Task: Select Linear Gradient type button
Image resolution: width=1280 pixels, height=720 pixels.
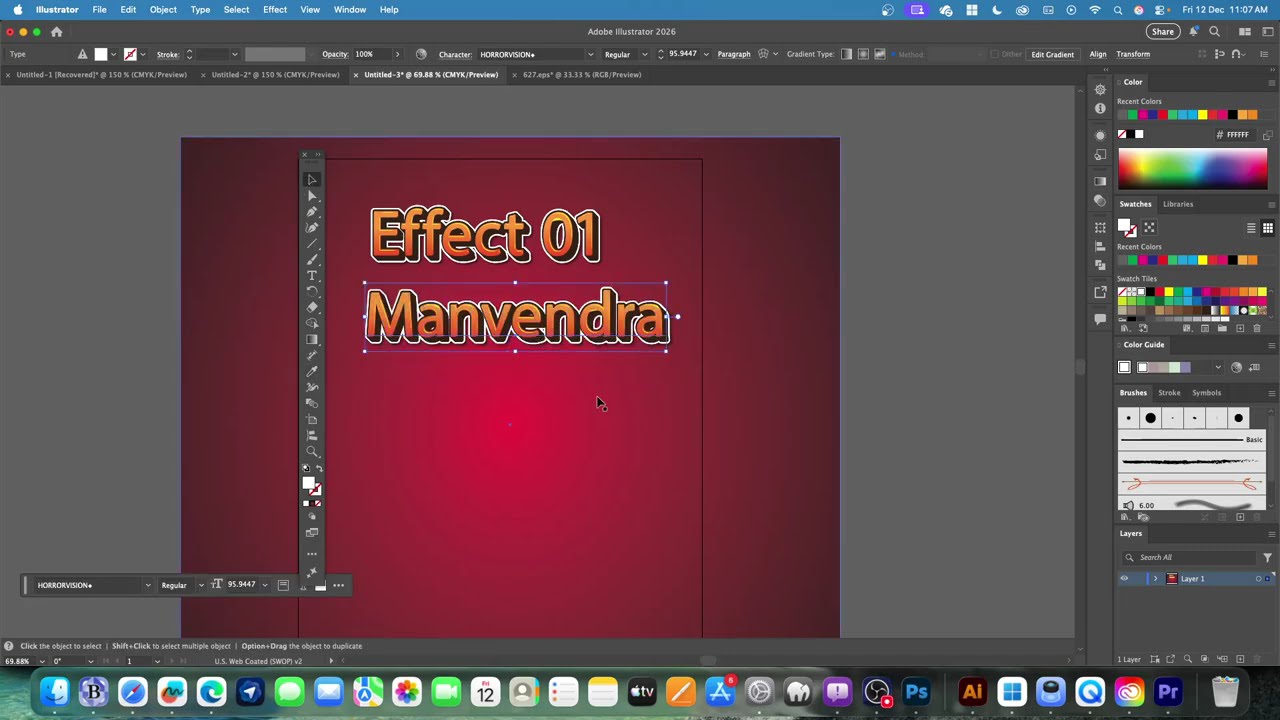Action: pos(846,54)
